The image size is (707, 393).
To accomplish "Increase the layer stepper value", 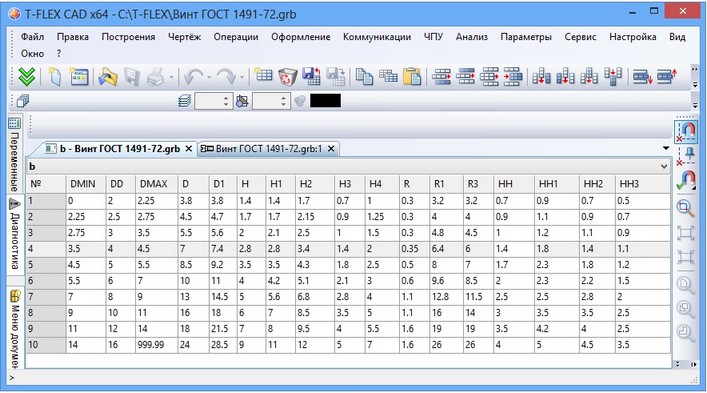I will click(226, 98).
